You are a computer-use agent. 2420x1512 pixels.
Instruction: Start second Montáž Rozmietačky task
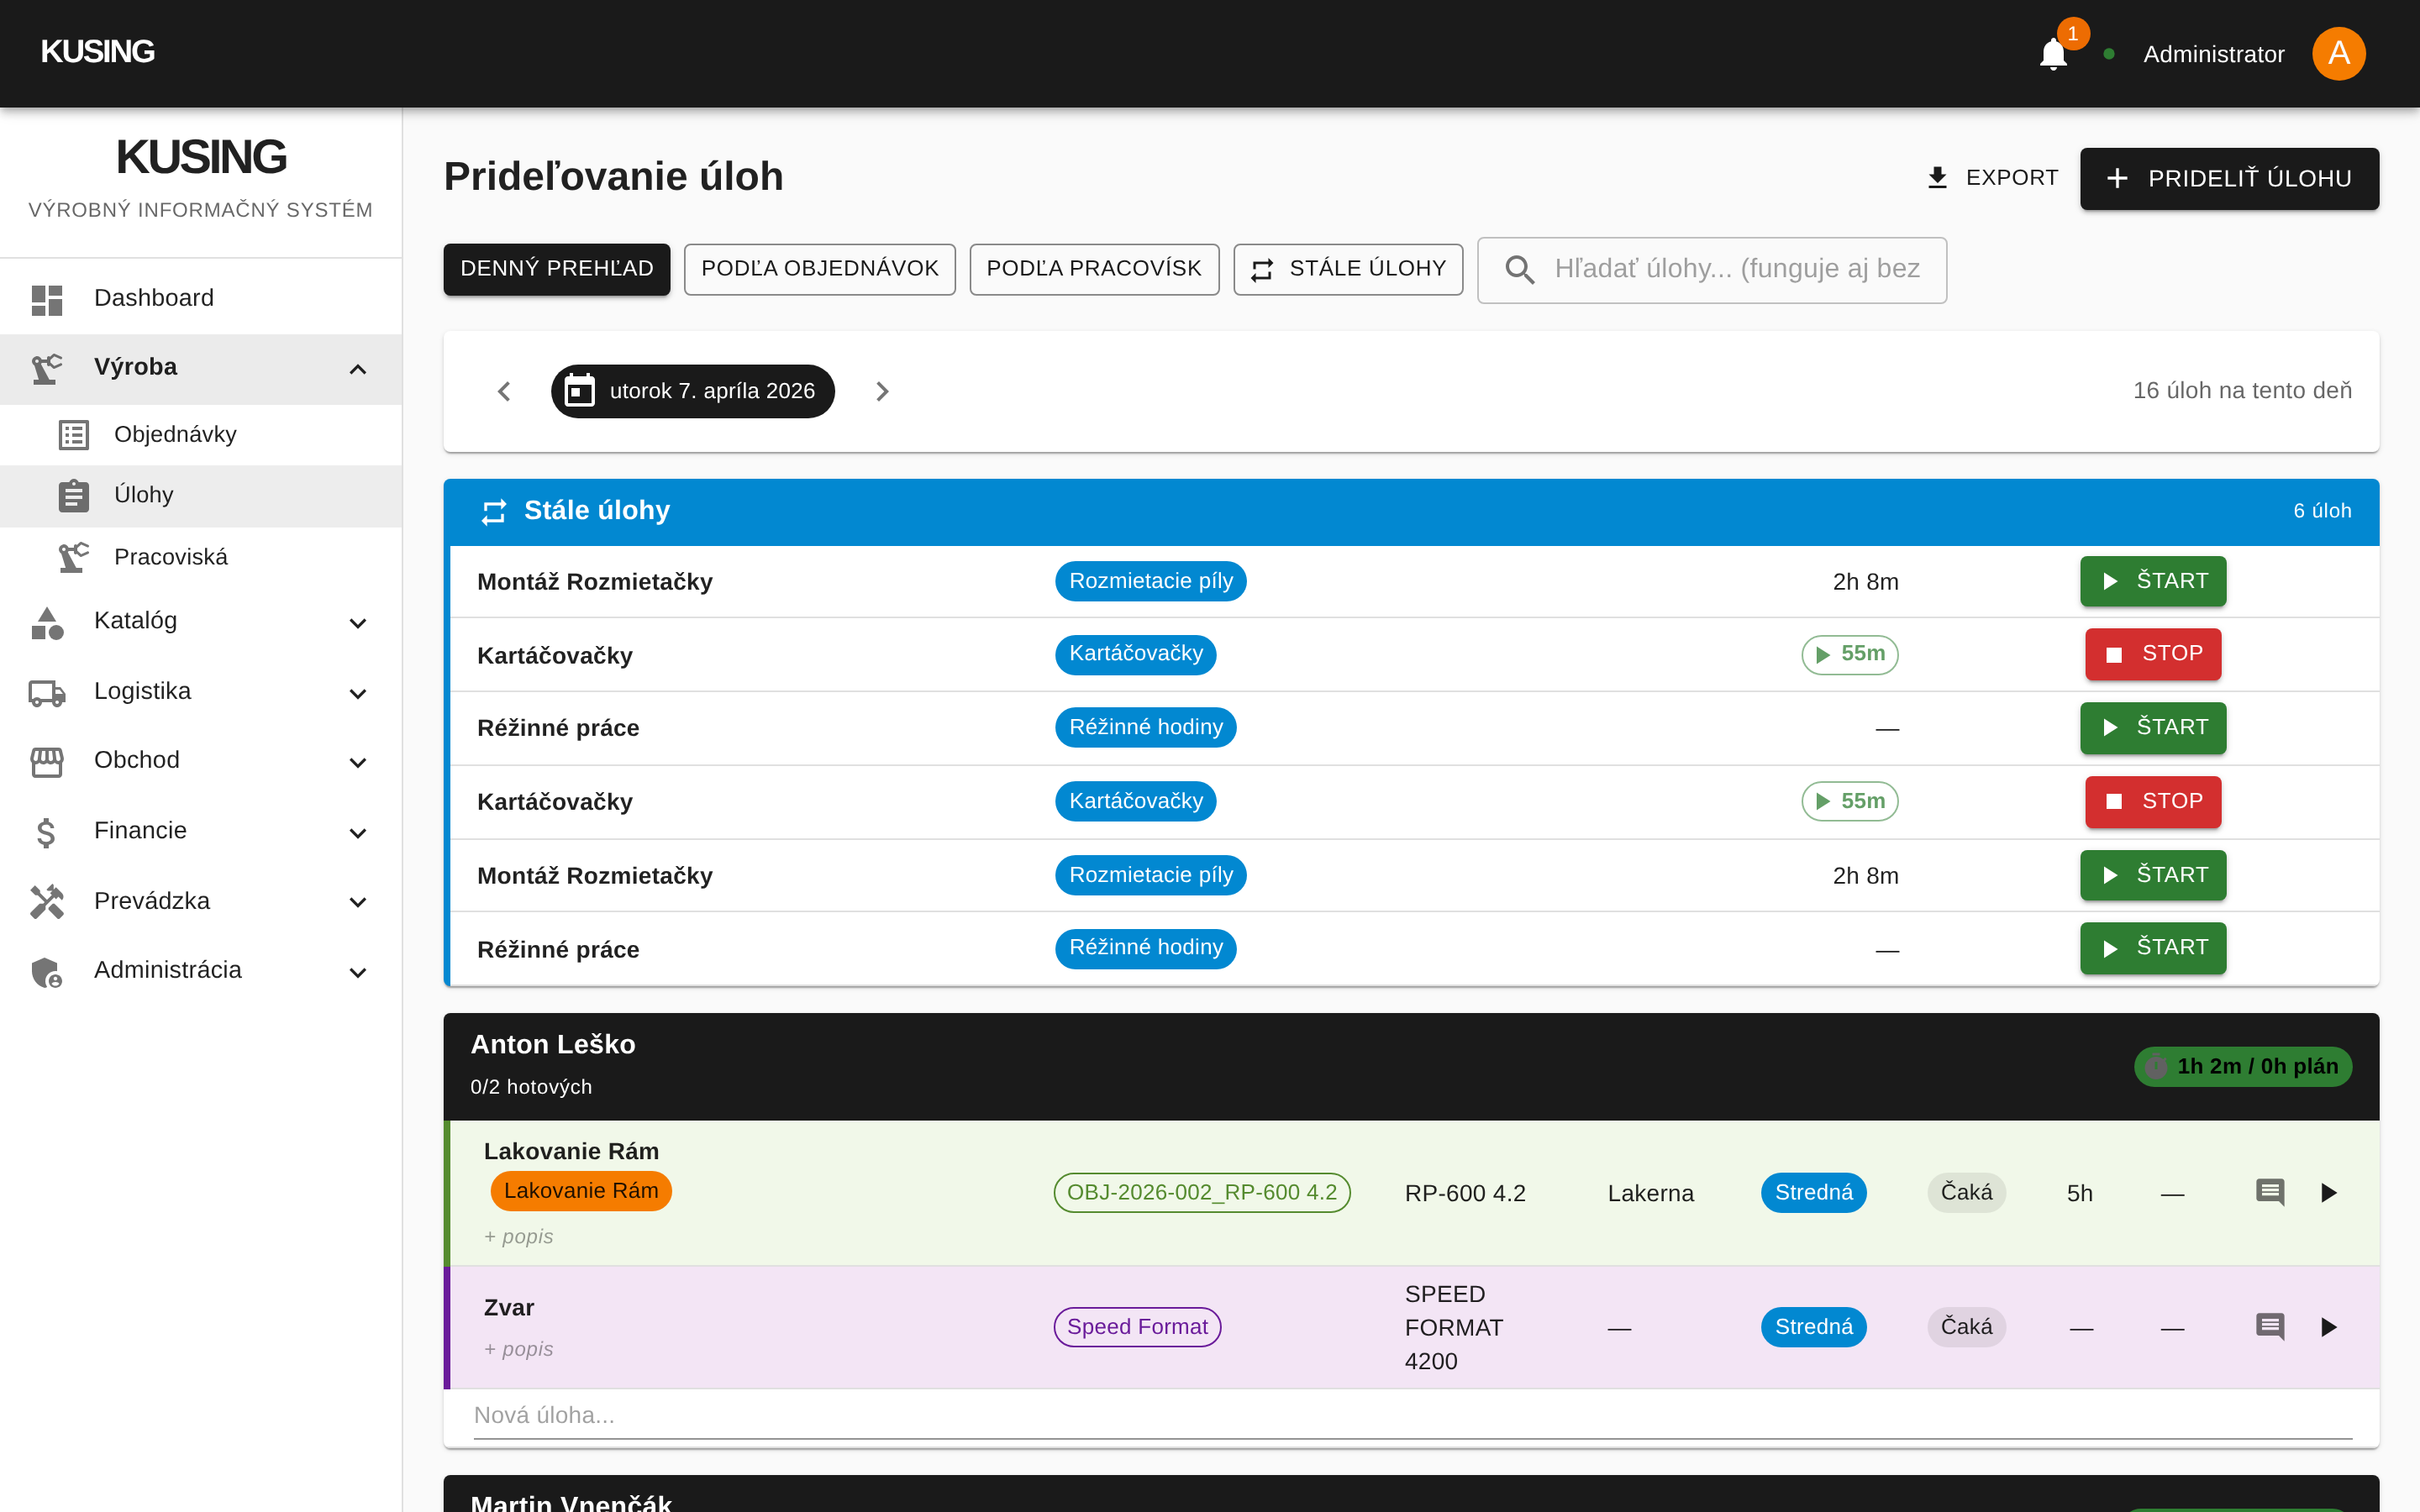pos(2153,875)
